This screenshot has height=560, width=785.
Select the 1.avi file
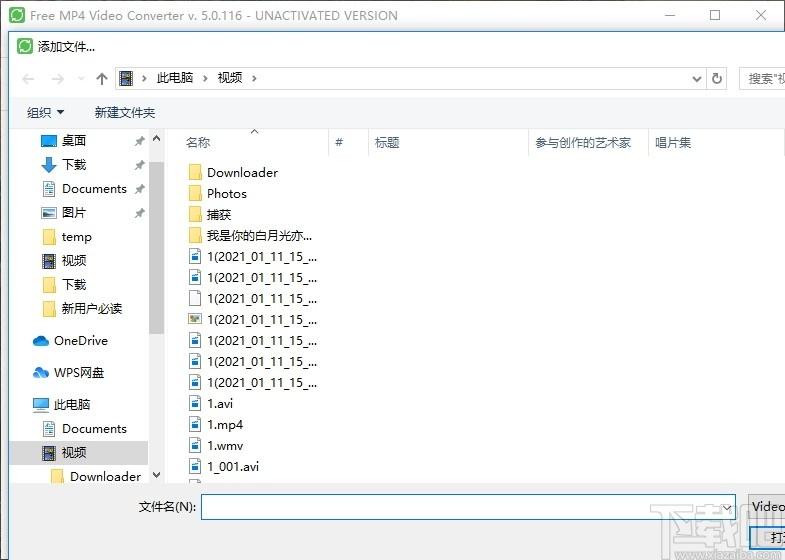click(220, 404)
